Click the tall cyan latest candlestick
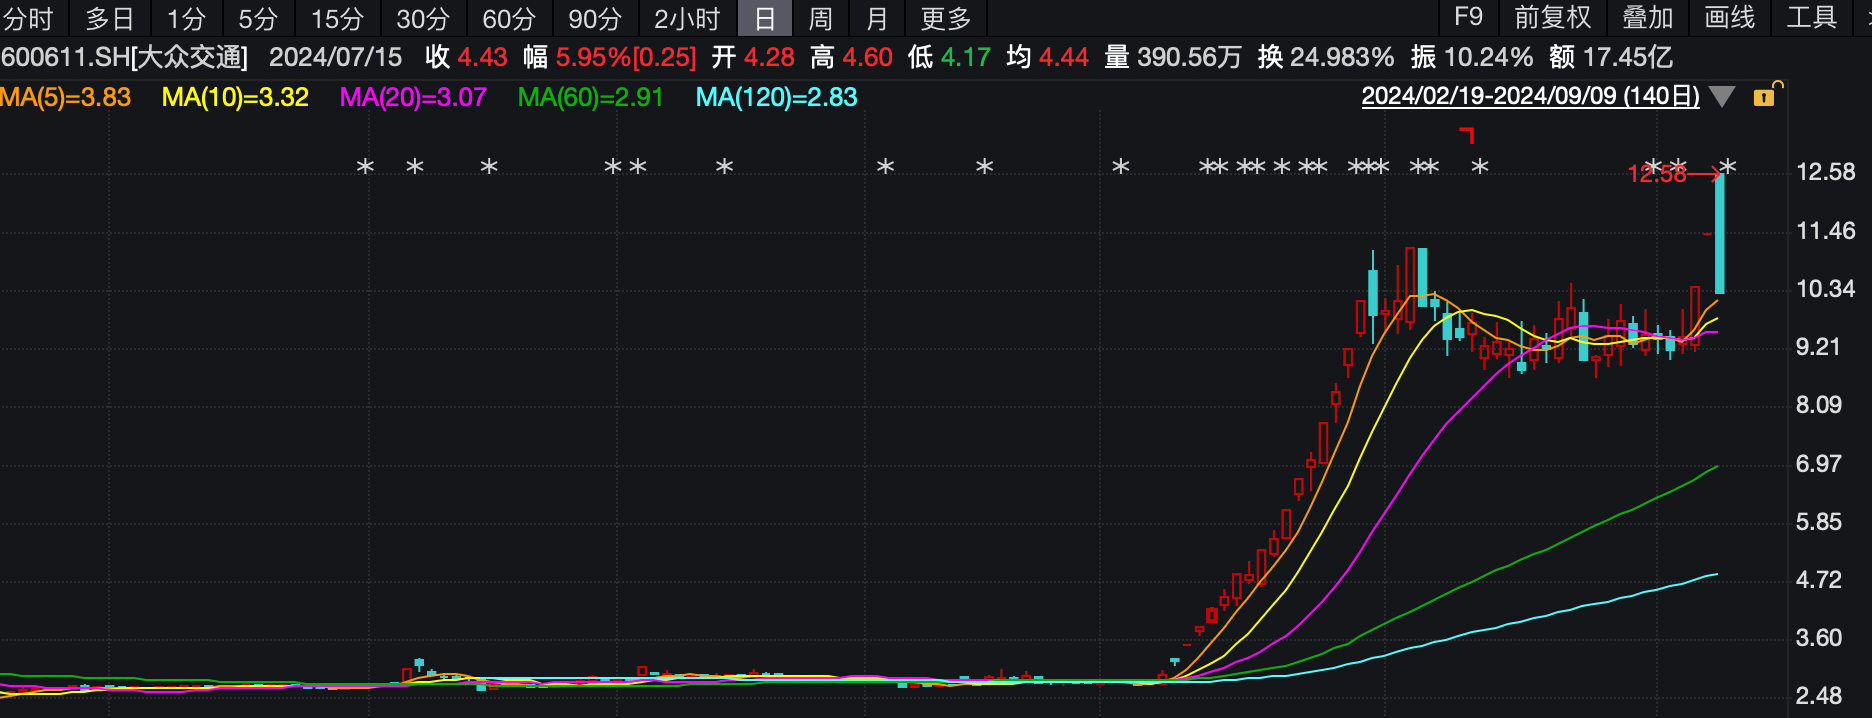The width and height of the screenshot is (1872, 718). coord(1720,234)
